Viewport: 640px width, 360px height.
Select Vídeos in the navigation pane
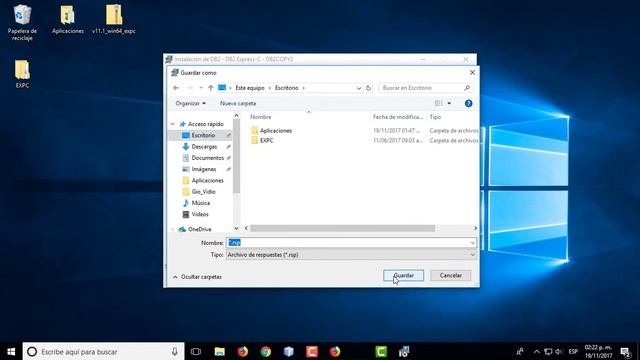201,214
